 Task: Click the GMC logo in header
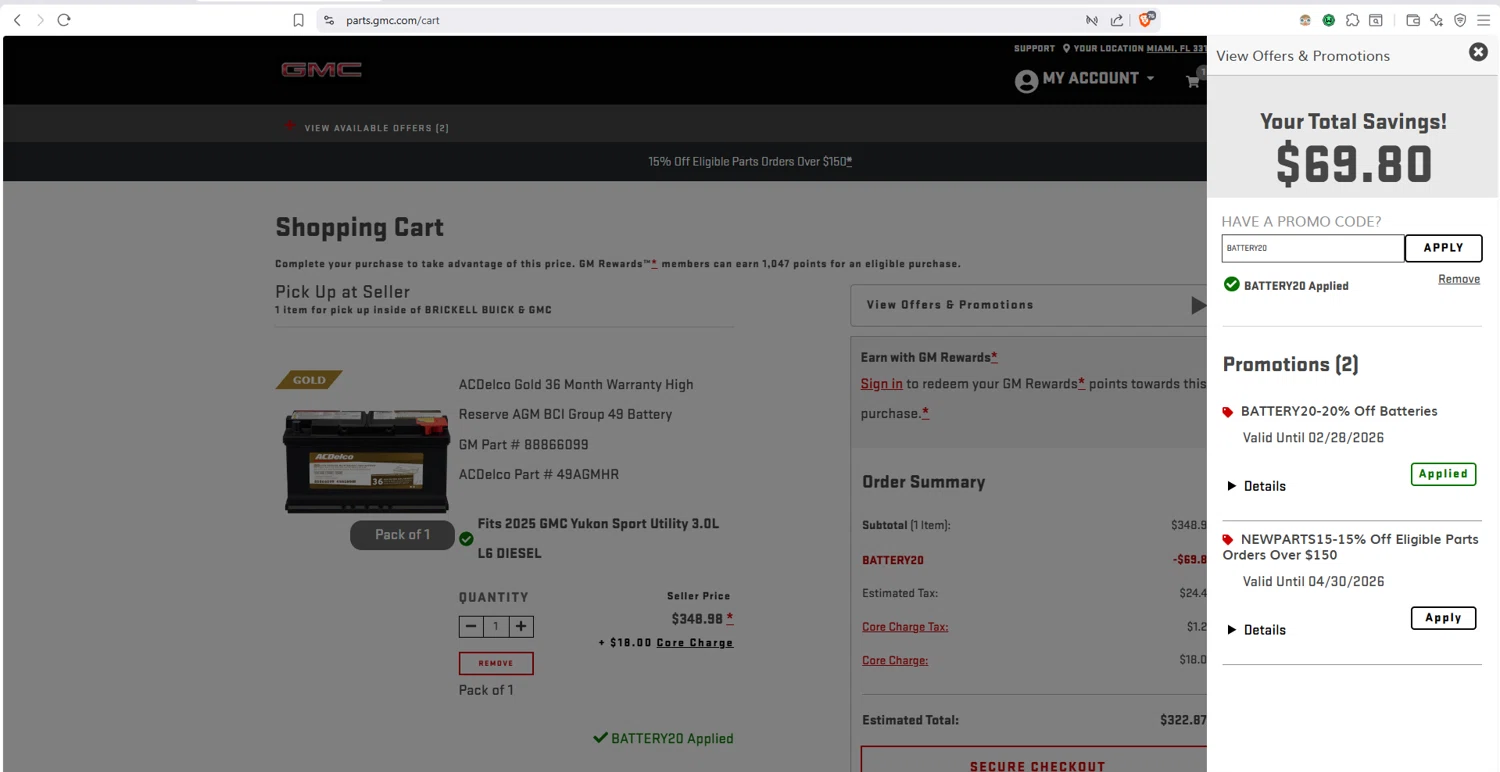[321, 70]
